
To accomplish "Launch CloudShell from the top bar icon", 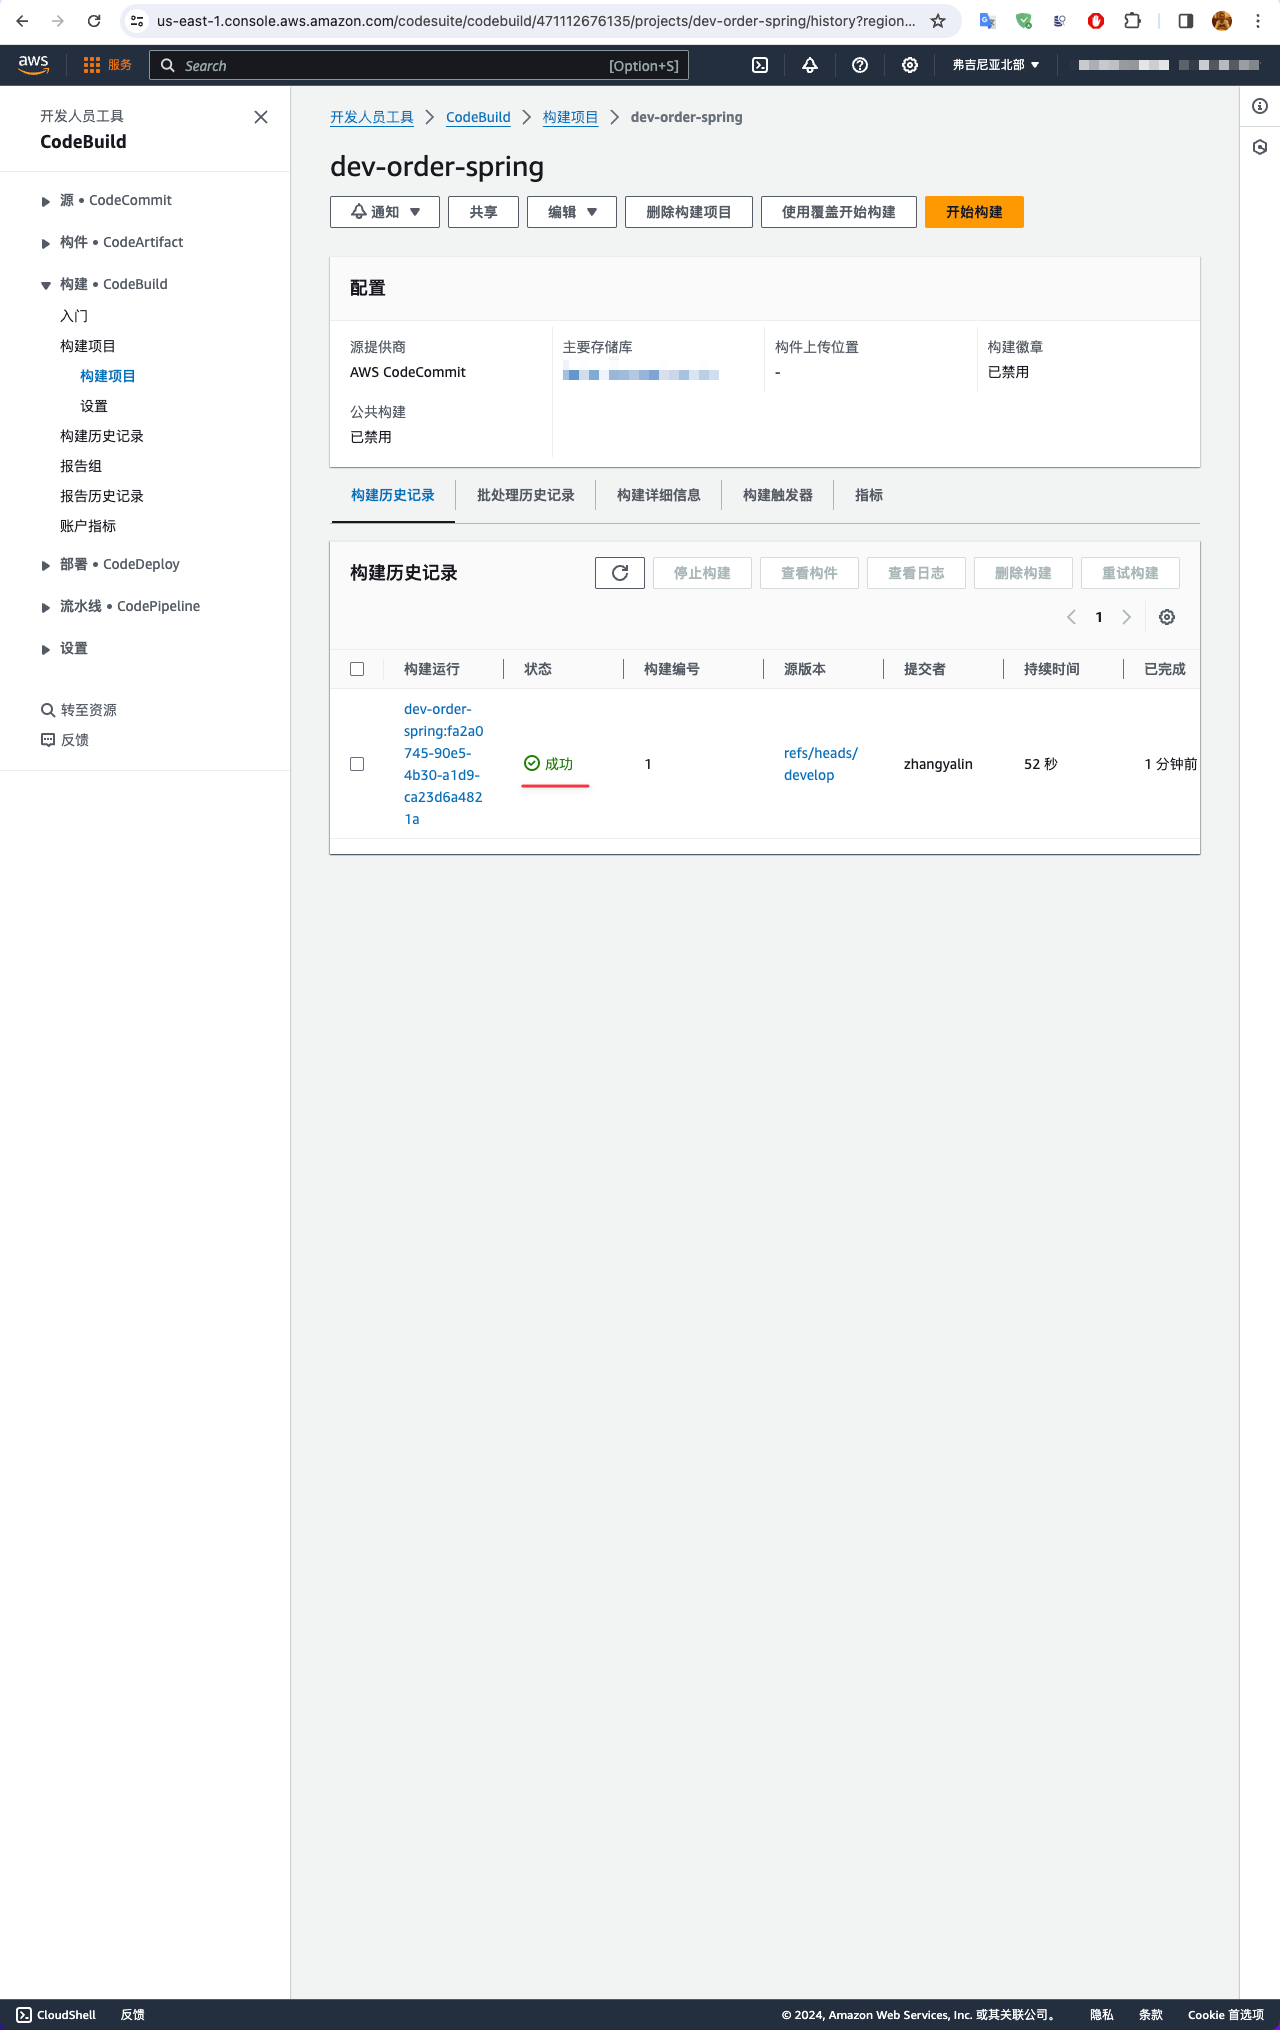I will 760,65.
